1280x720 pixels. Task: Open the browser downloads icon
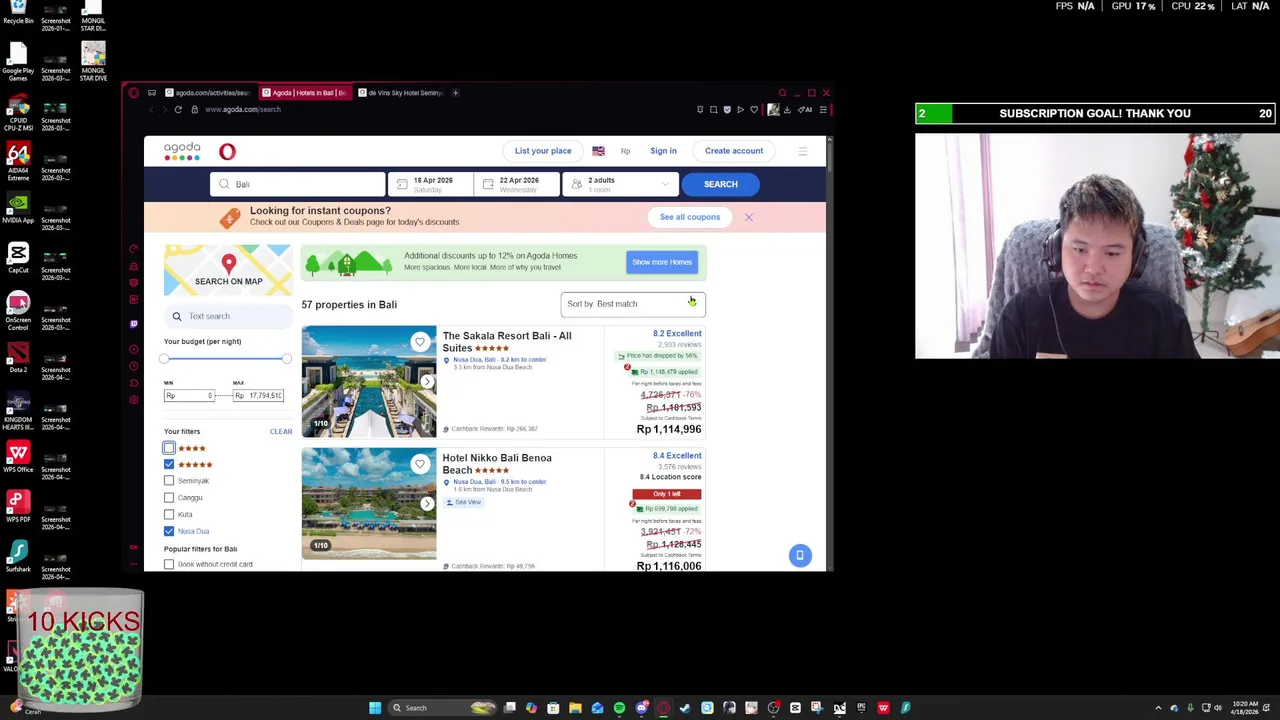click(787, 109)
